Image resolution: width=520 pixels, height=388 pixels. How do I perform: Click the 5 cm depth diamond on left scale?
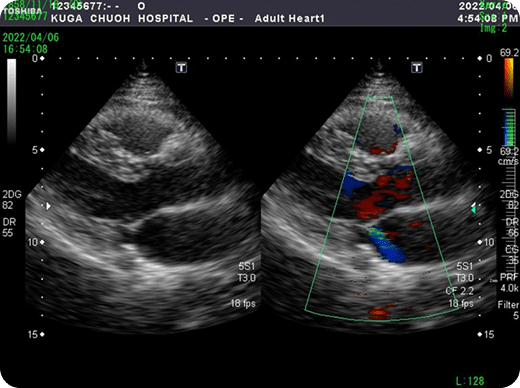pos(42,150)
